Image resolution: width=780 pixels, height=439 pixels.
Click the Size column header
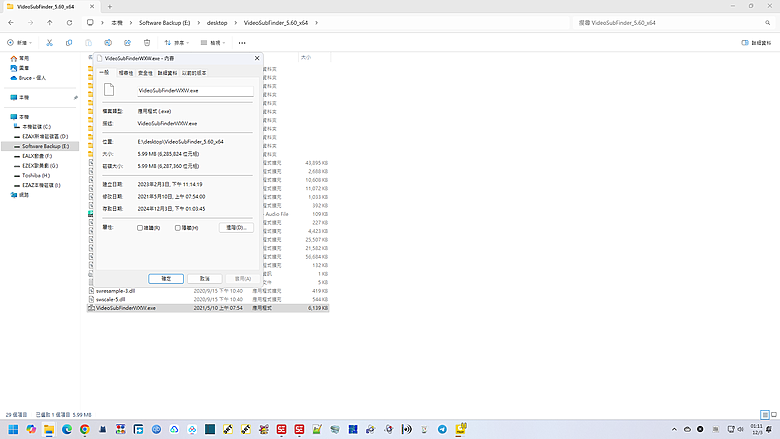pyautogui.click(x=314, y=58)
